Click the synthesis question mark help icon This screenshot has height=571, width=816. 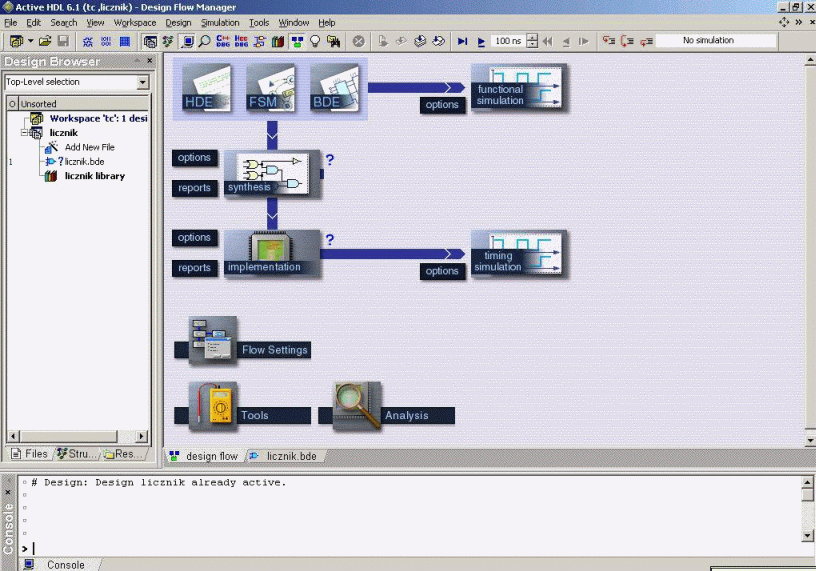coord(329,159)
